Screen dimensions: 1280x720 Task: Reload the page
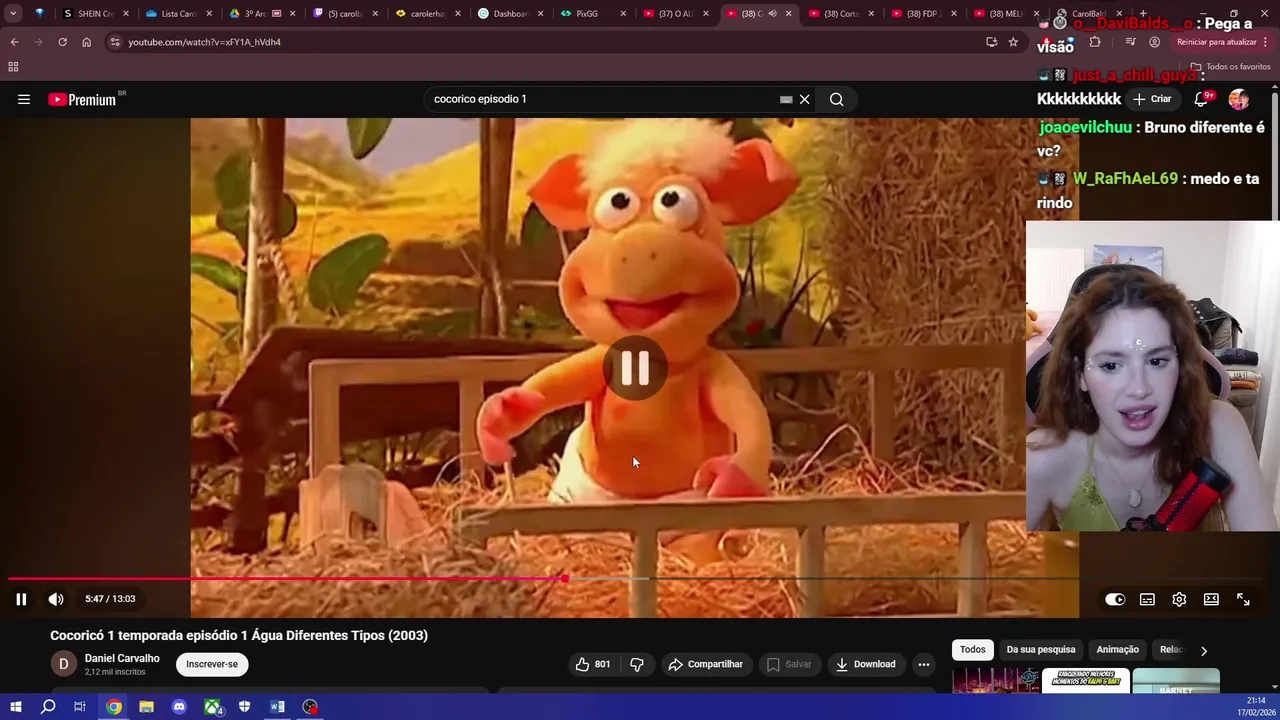pos(62,42)
